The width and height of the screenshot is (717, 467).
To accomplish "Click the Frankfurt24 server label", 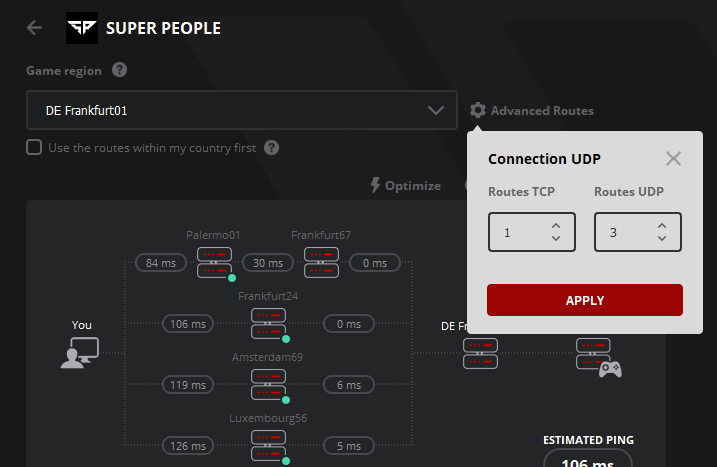I will 268,296.
